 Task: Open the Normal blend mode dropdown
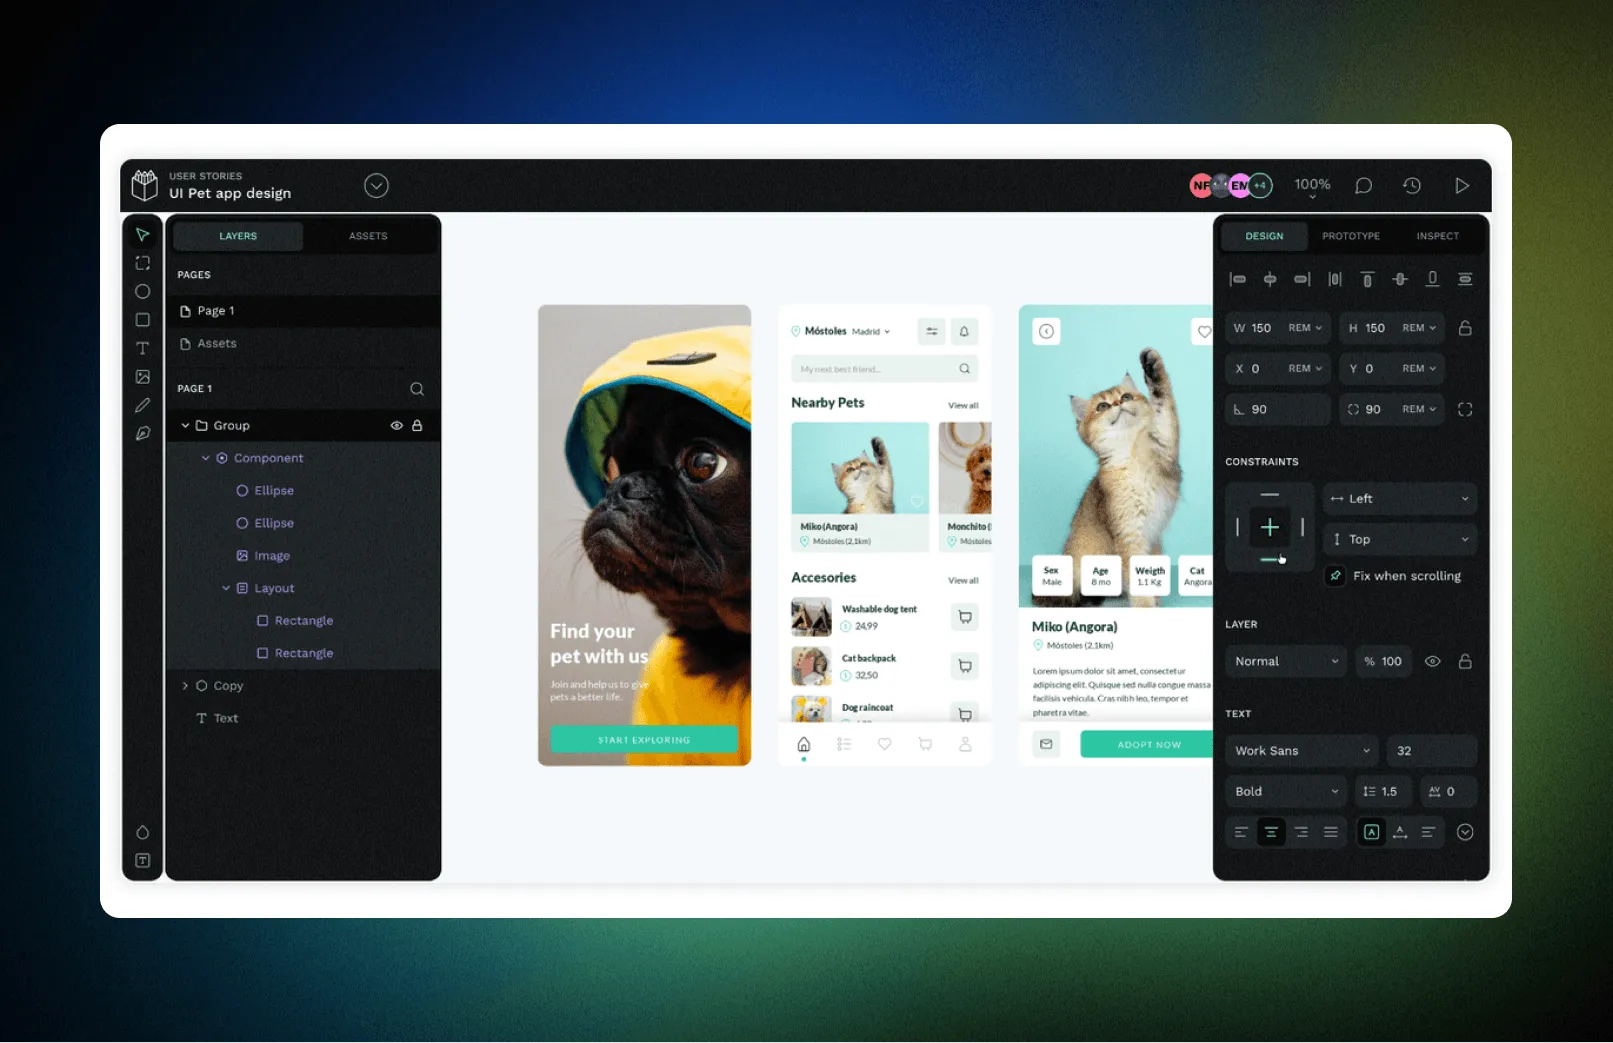coord(1285,662)
